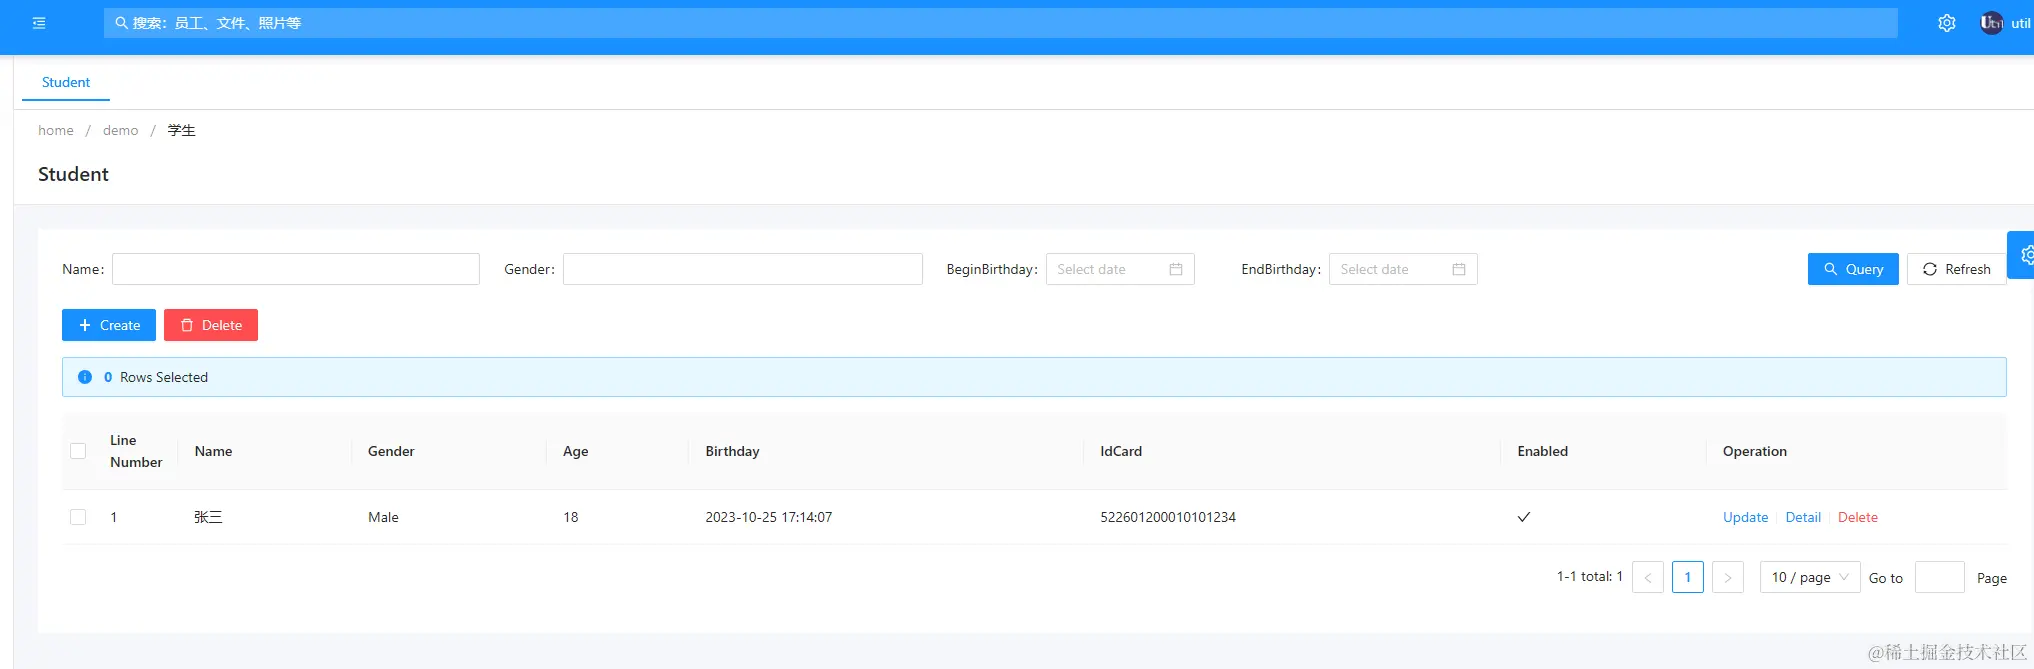Open Detail link for 张三
The height and width of the screenshot is (669, 2034).
click(x=1803, y=517)
